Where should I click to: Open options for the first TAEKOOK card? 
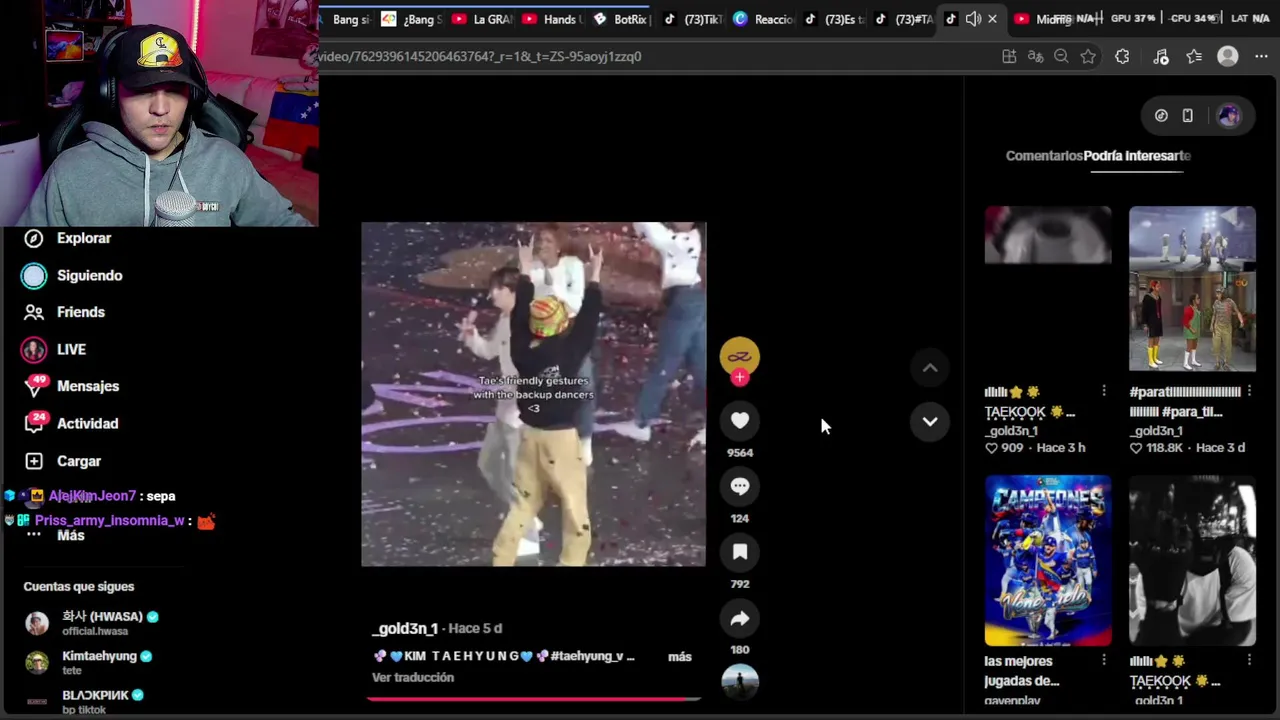pyautogui.click(x=1104, y=391)
